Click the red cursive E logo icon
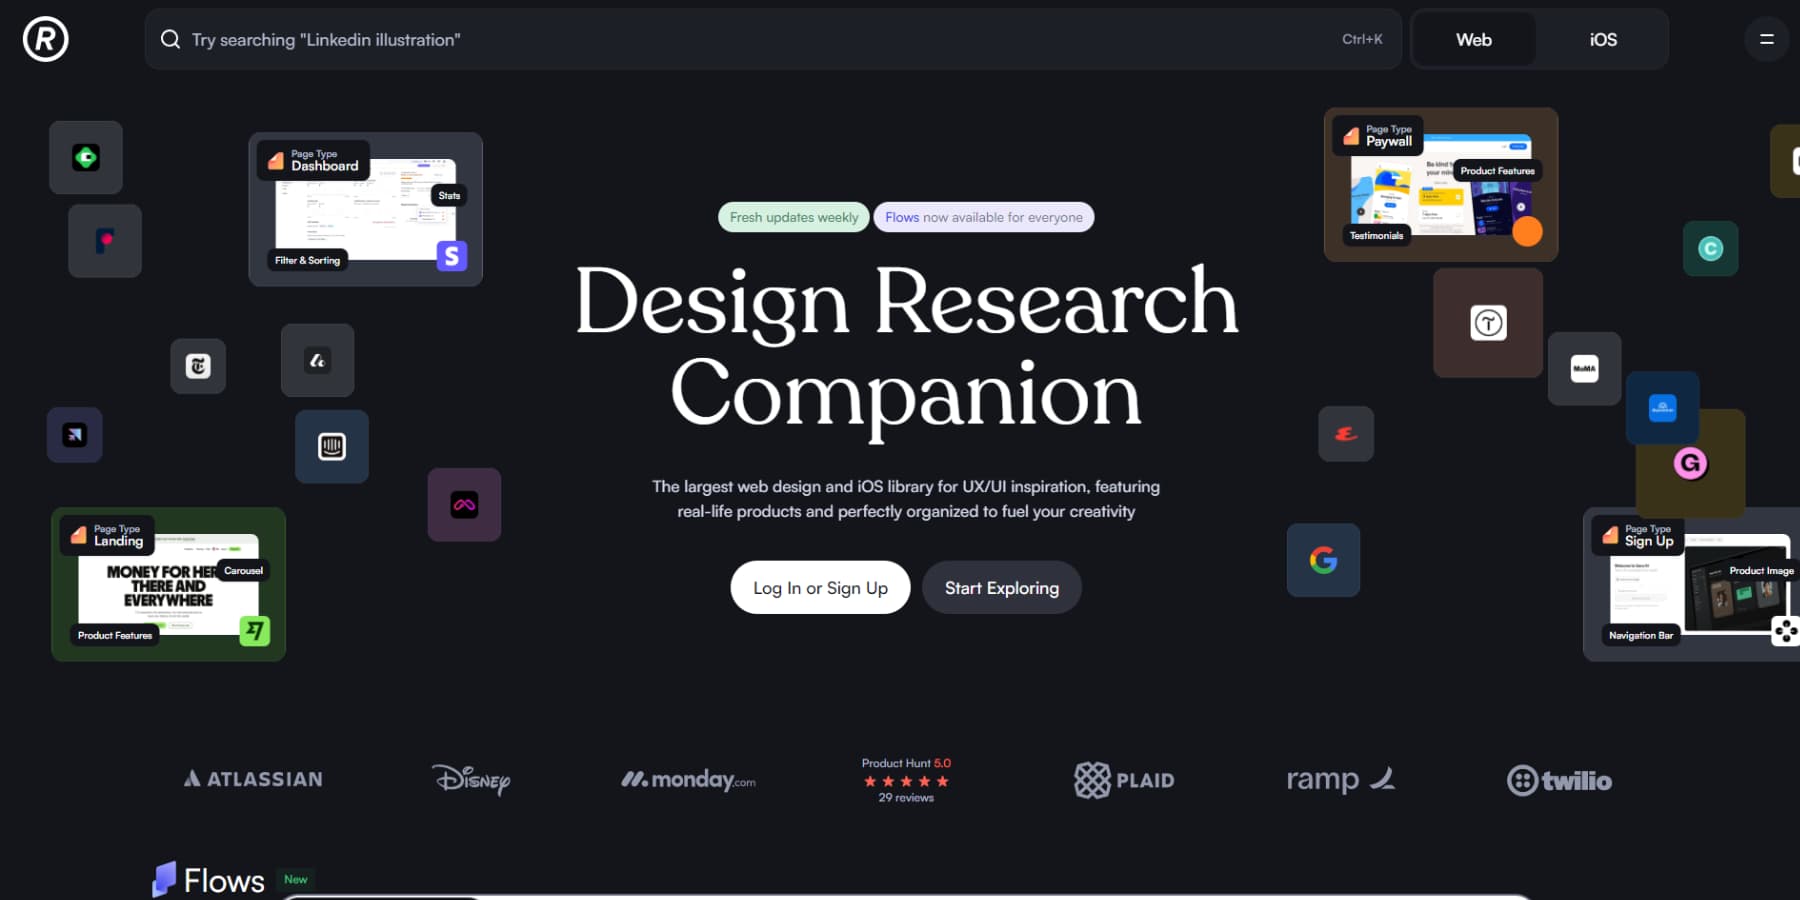This screenshot has width=1800, height=900. [x=1345, y=434]
